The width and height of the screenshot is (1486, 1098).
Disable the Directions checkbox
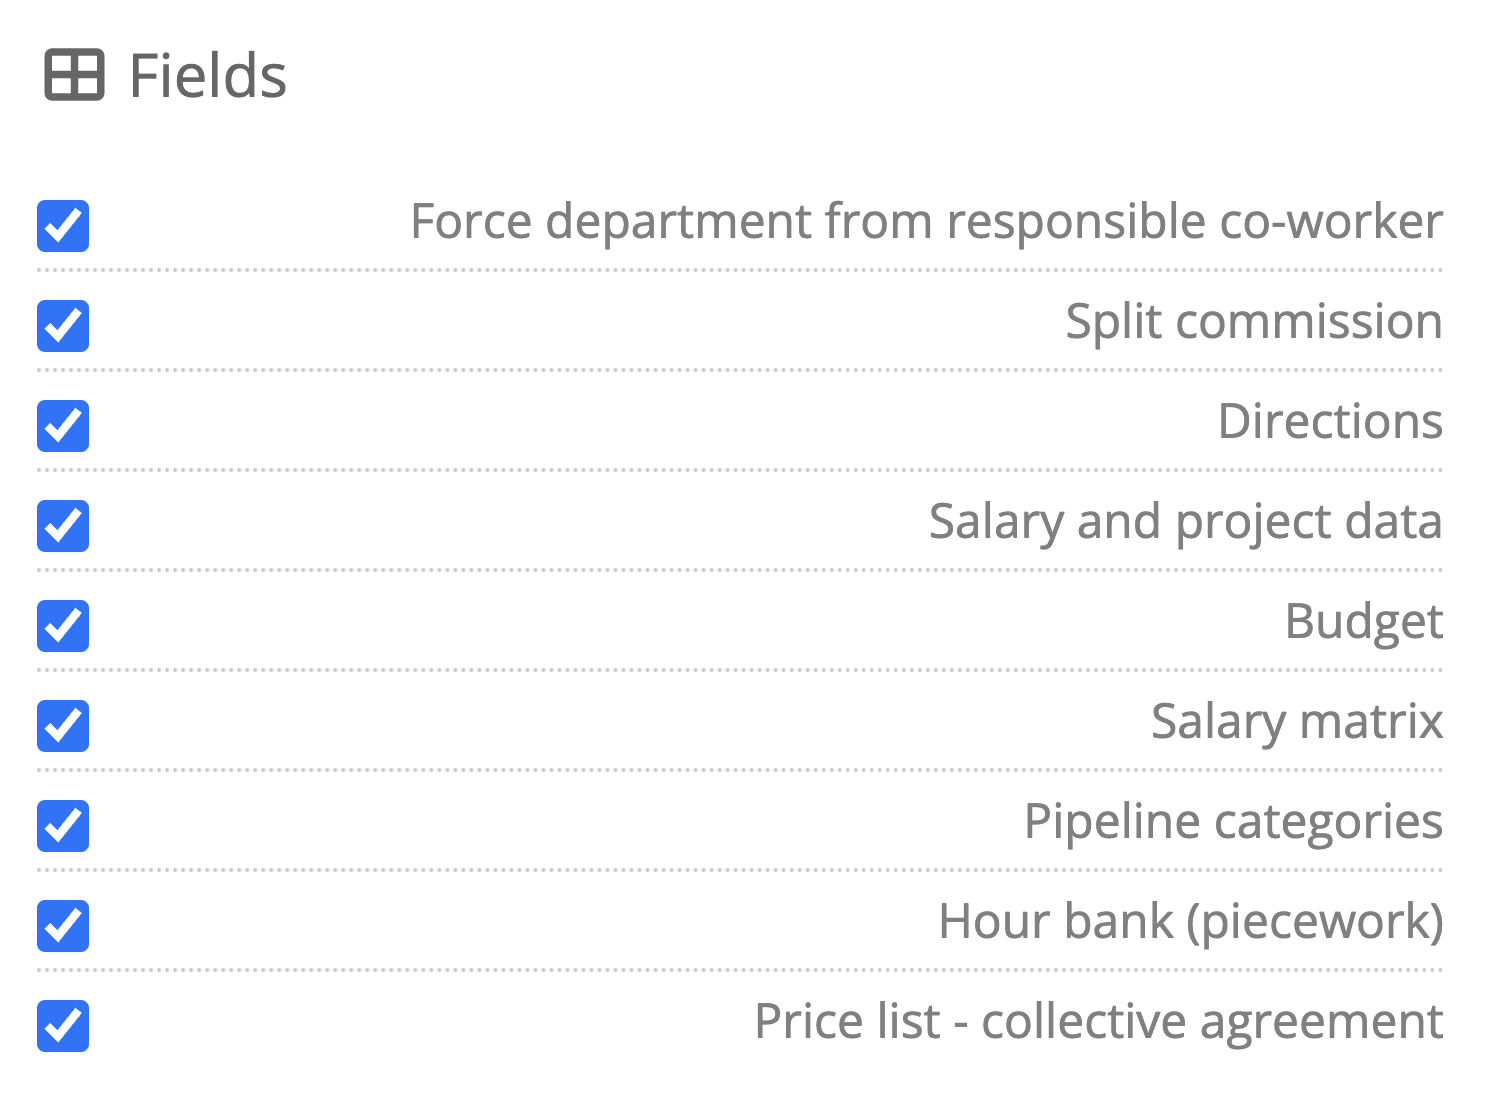click(63, 426)
